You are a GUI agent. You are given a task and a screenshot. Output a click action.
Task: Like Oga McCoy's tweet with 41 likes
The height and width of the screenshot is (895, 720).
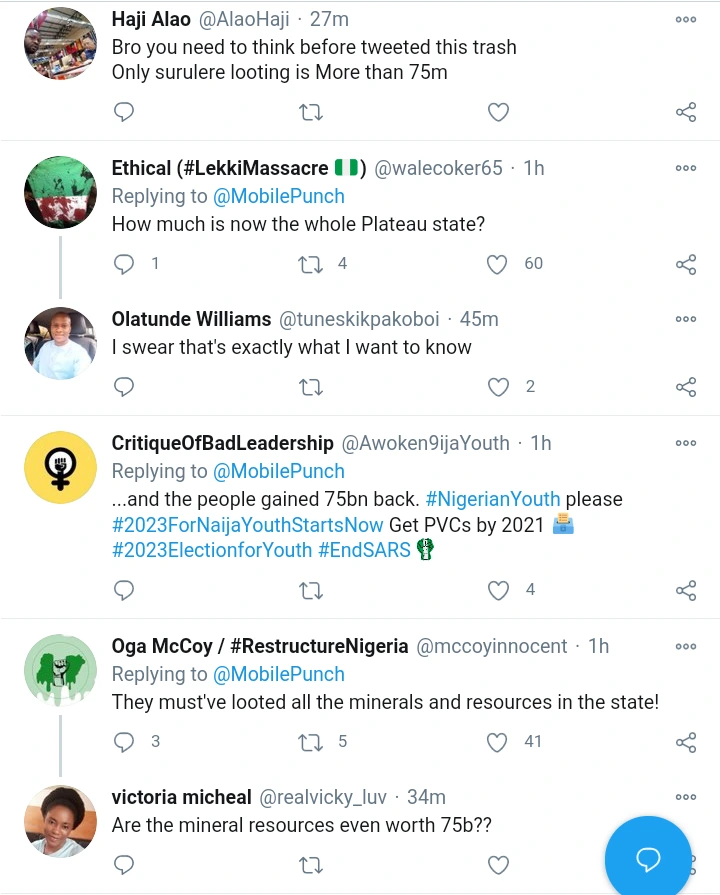point(498,742)
